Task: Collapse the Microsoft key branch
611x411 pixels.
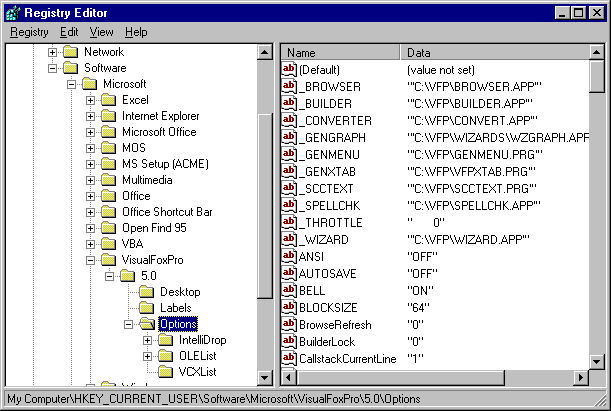Action: pos(71,84)
